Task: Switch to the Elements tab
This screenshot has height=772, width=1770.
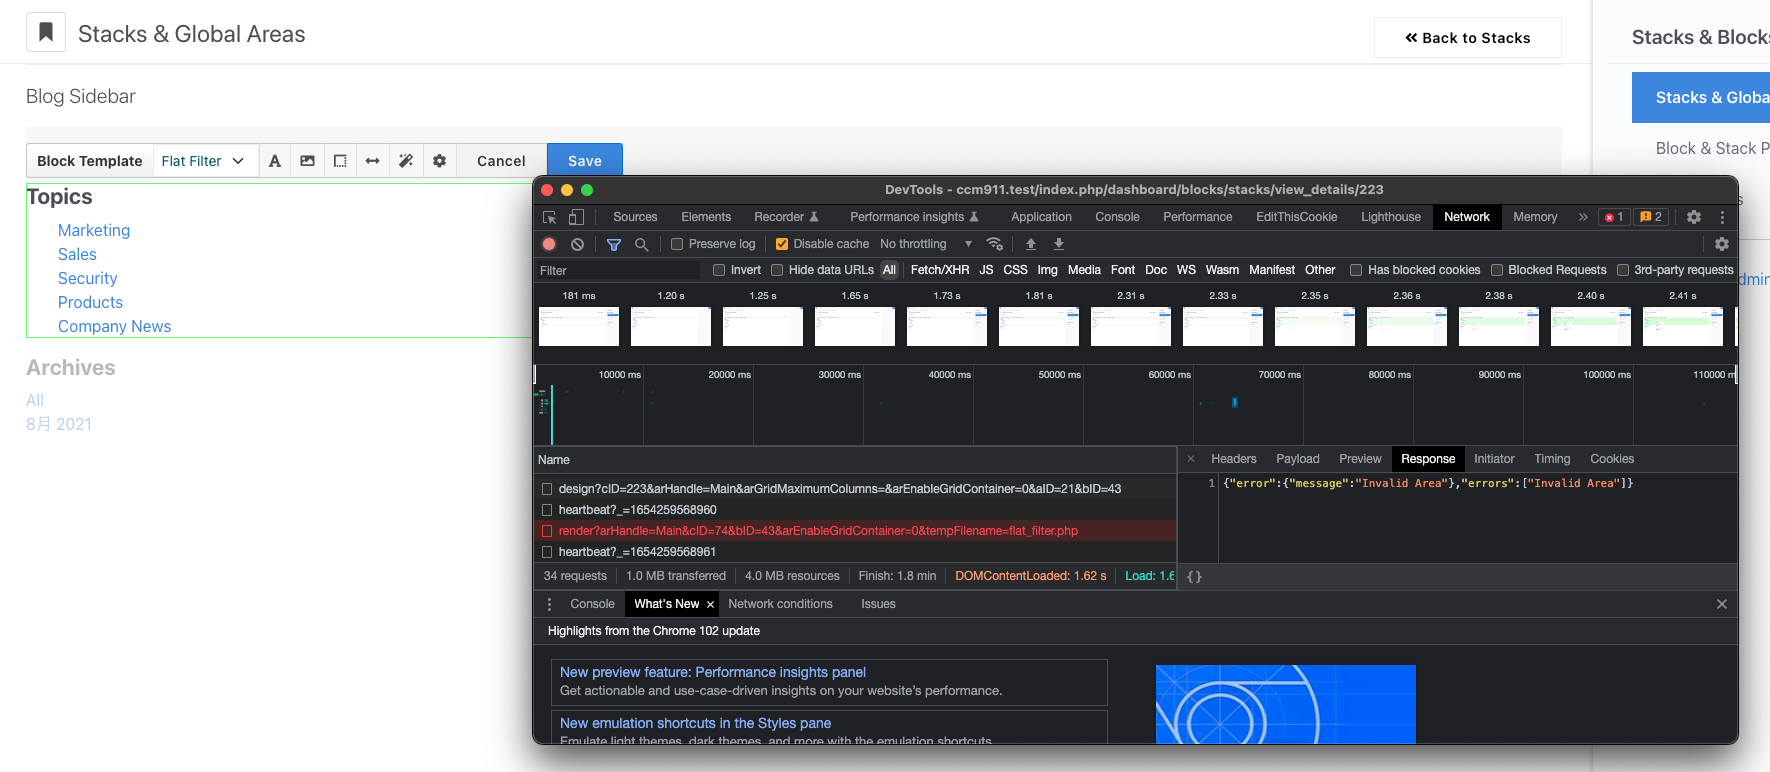Action: tap(706, 217)
